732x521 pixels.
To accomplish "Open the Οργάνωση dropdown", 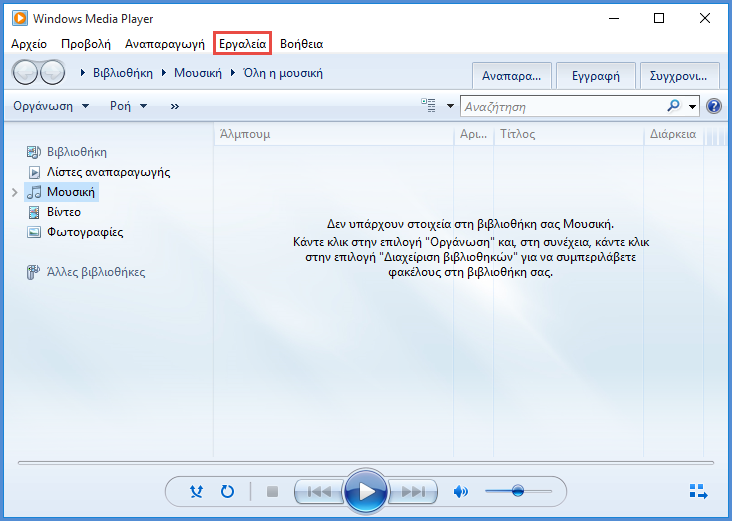I will (51, 106).
